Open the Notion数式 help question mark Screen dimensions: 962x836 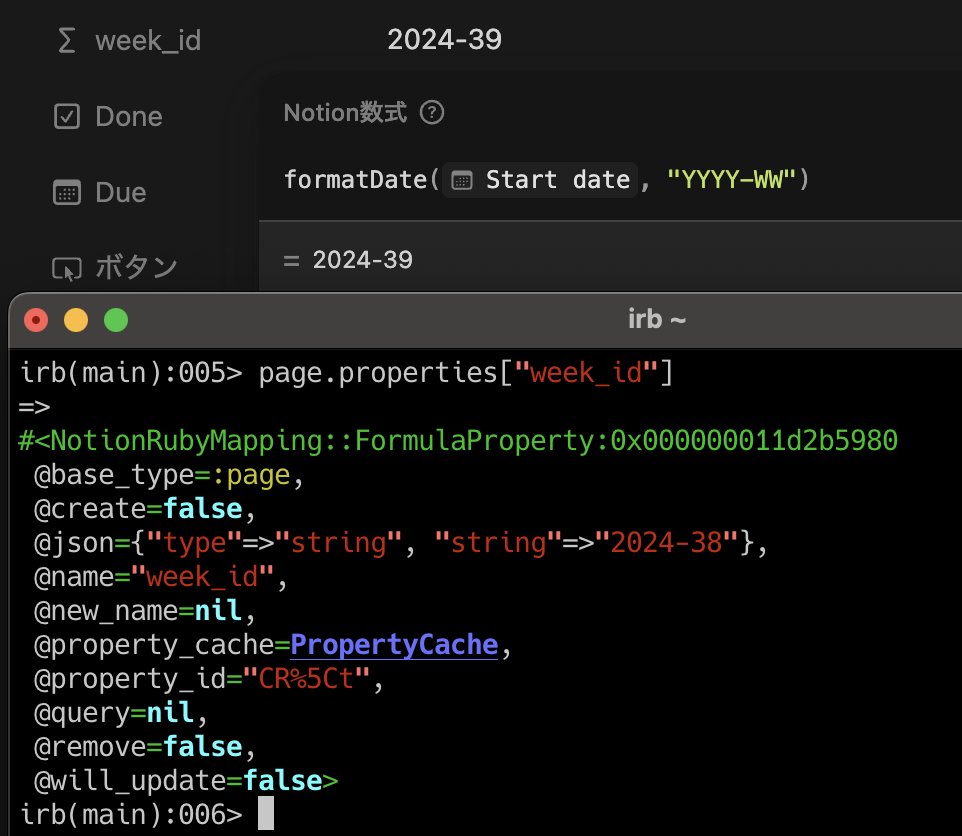[x=432, y=112]
